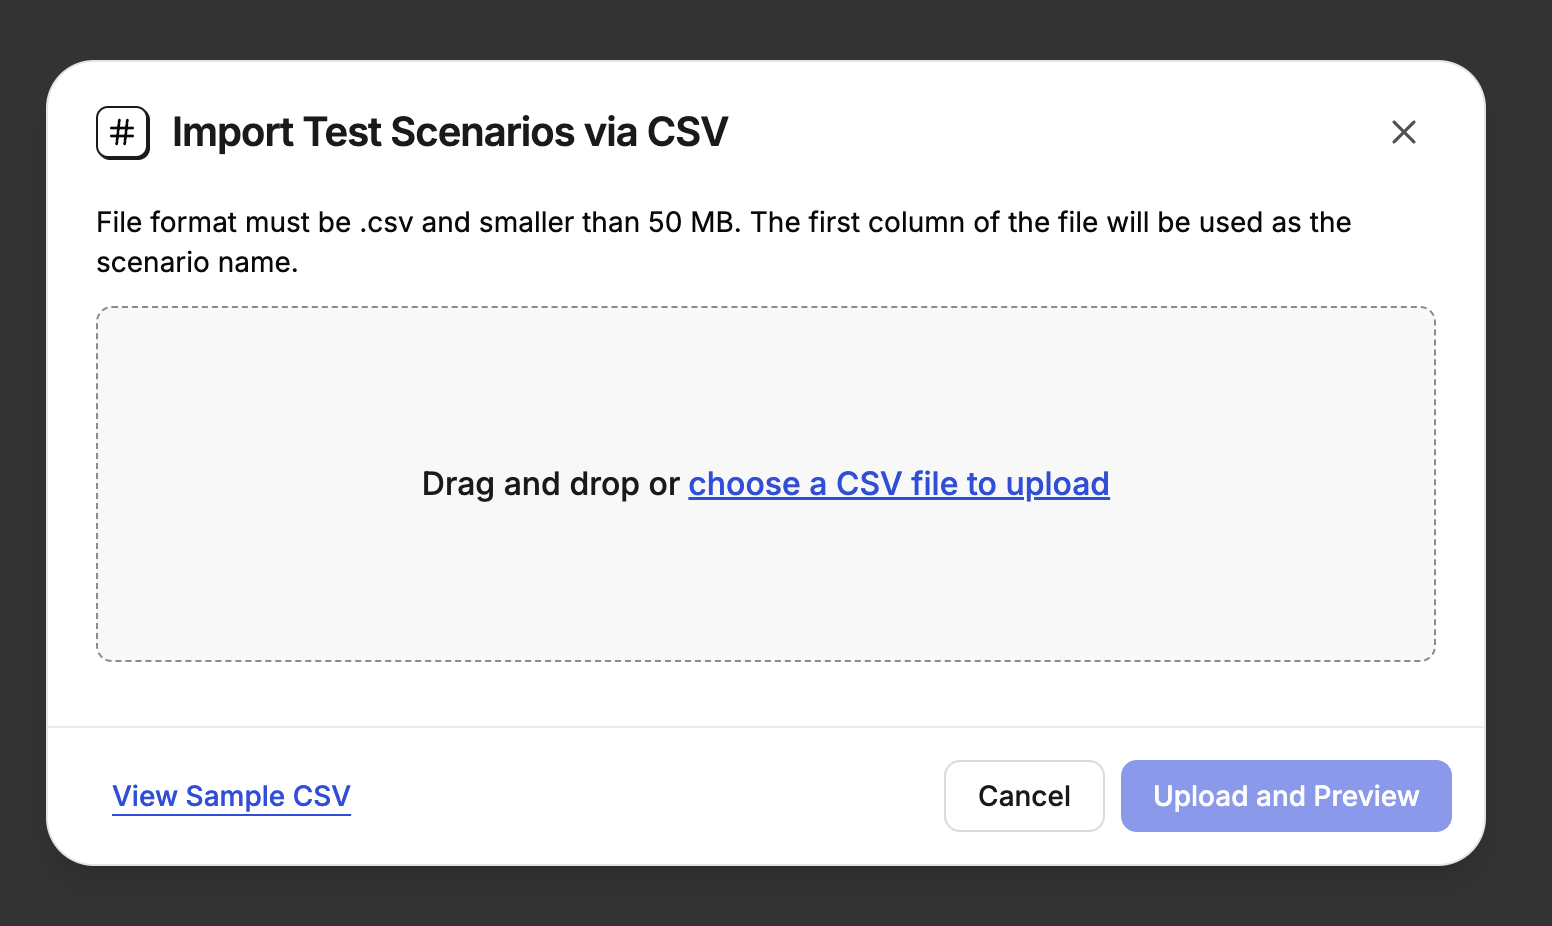Select the X icon at the dialog corner
The height and width of the screenshot is (926, 1552).
(x=1403, y=132)
